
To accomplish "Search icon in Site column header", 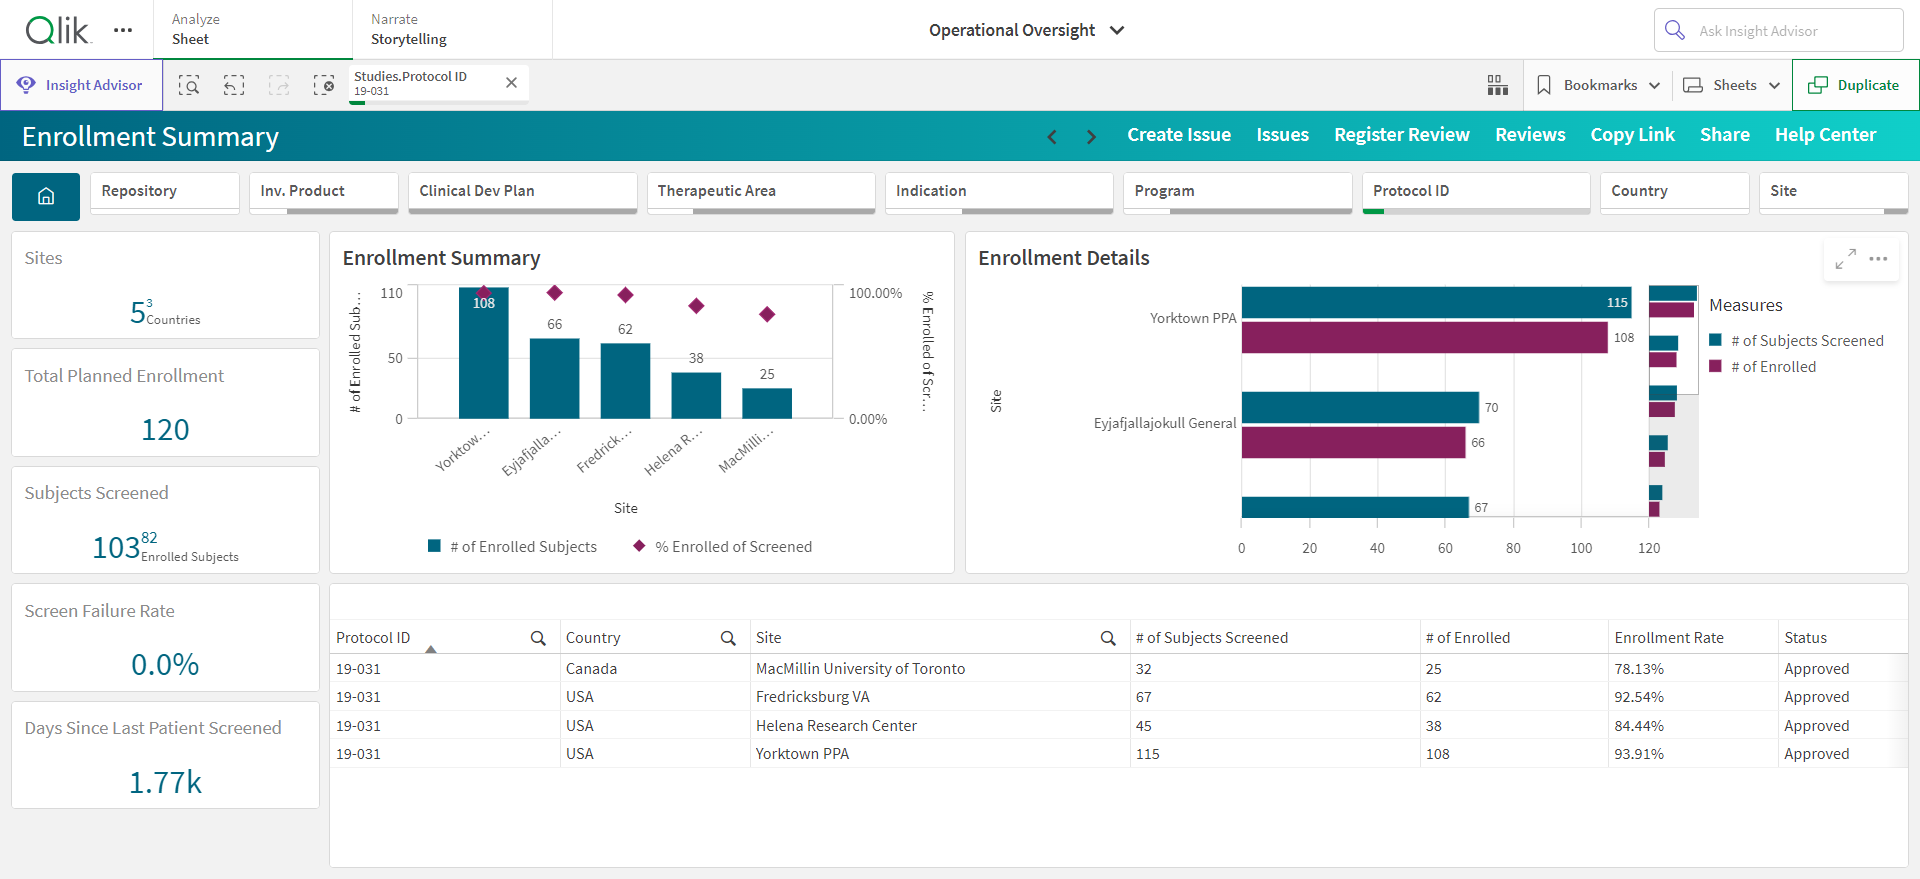I will [1108, 638].
